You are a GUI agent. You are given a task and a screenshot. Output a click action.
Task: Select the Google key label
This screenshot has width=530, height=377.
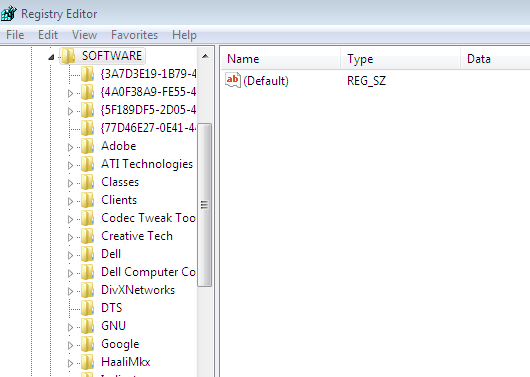click(120, 344)
